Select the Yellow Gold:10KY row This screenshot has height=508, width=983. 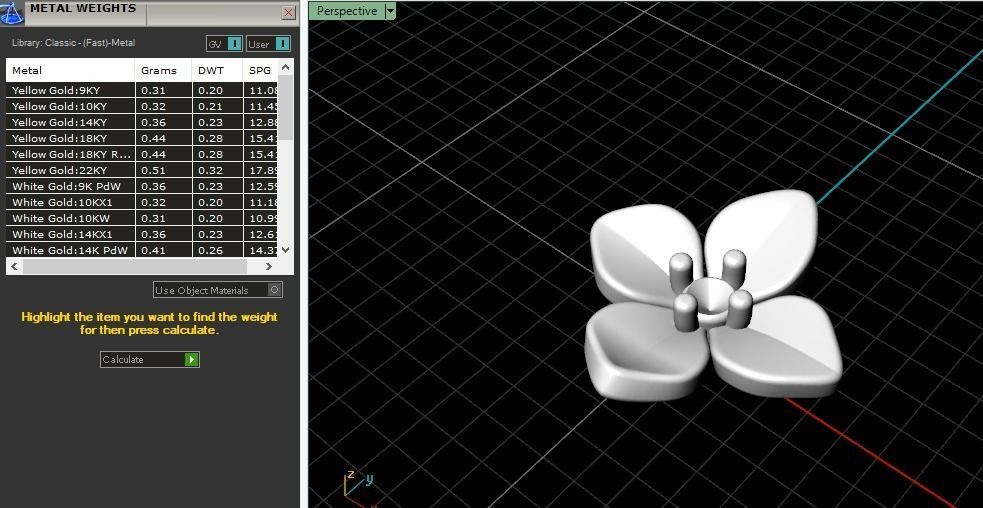tap(142, 106)
